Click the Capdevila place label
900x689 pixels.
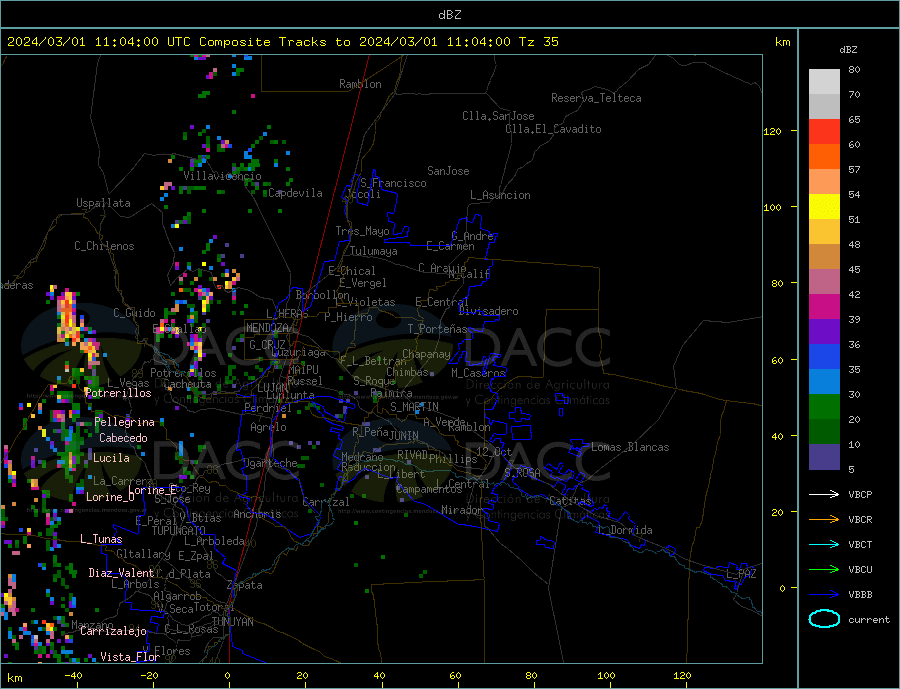pos(295,193)
